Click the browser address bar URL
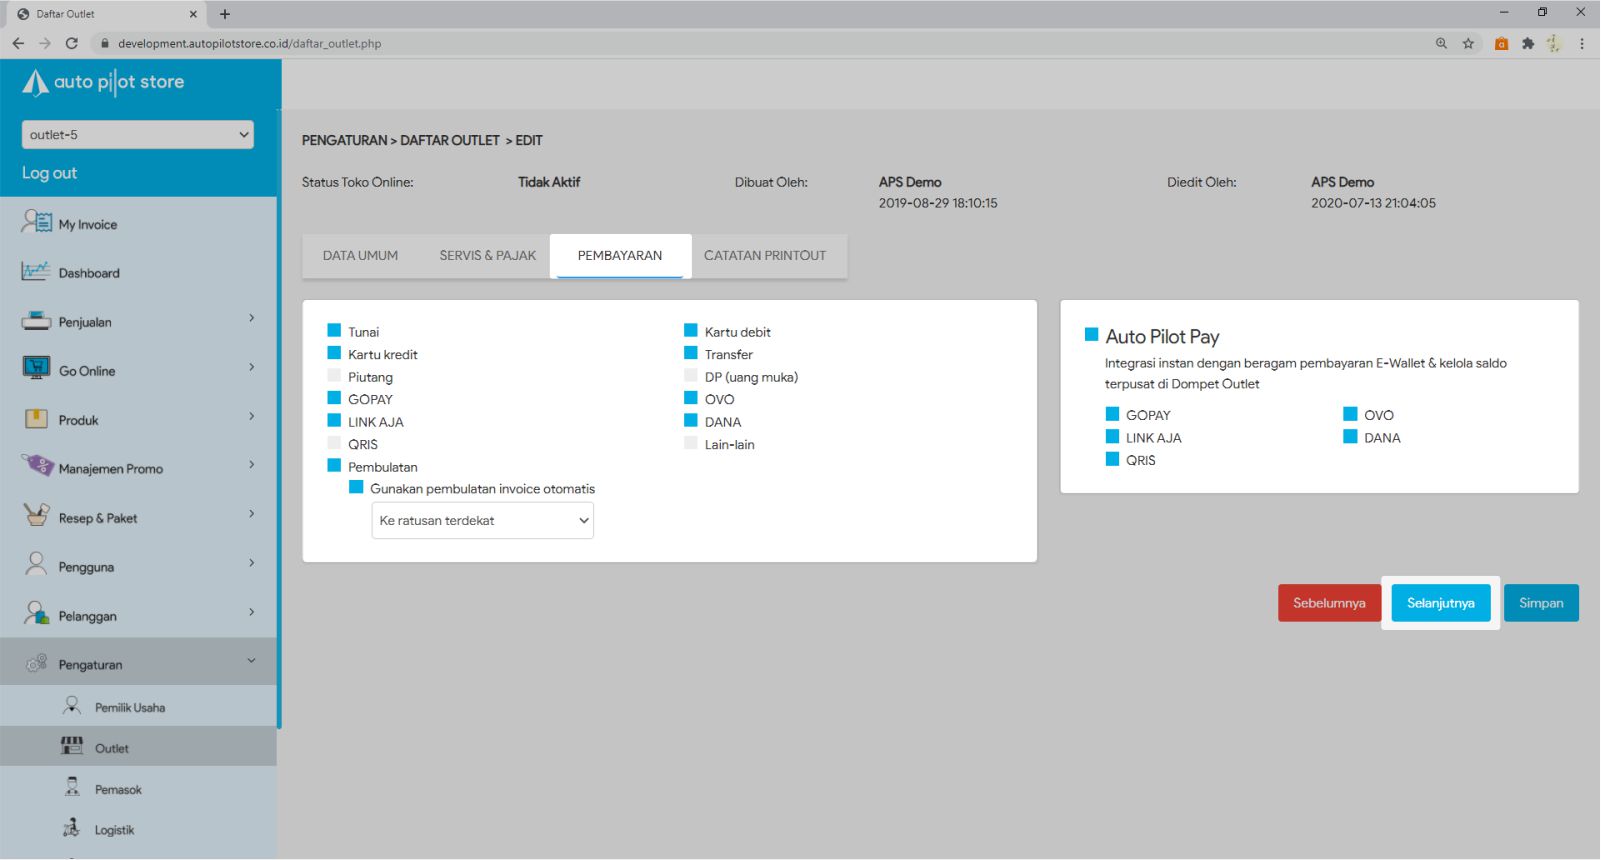This screenshot has height=860, width=1601. coord(249,43)
